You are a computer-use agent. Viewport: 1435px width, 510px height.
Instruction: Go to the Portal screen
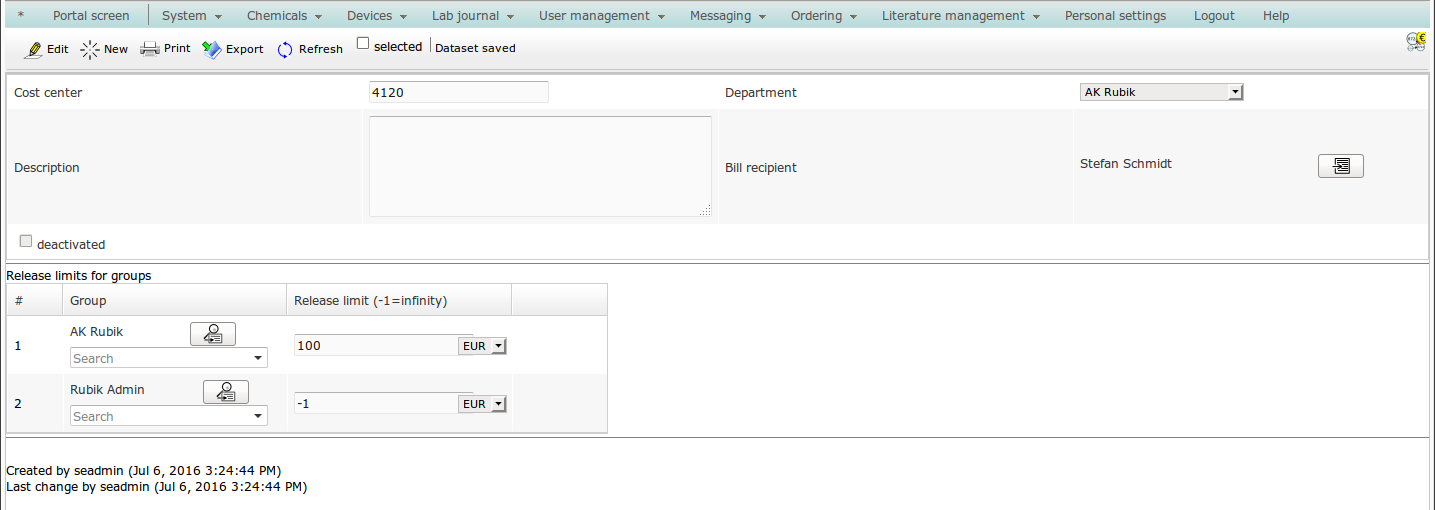(91, 16)
